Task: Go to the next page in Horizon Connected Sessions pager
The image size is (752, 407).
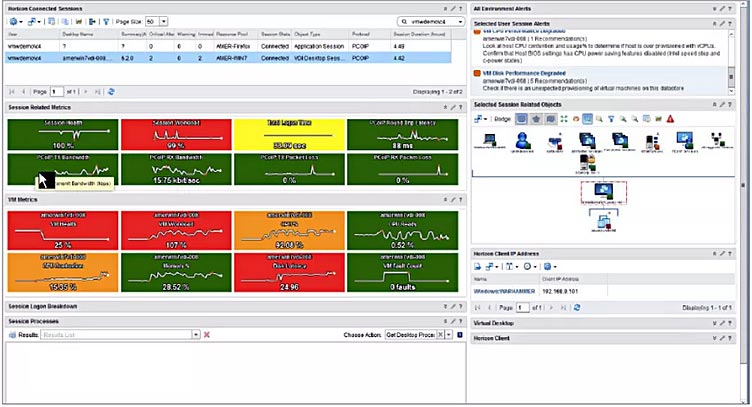Action: 86,92
